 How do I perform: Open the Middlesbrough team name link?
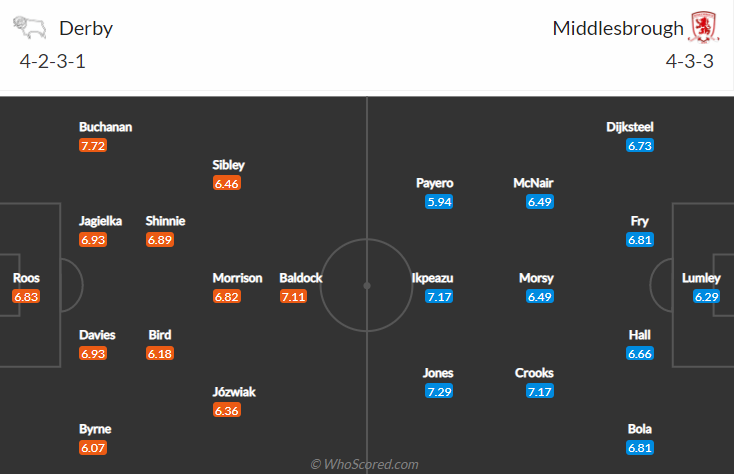point(618,29)
